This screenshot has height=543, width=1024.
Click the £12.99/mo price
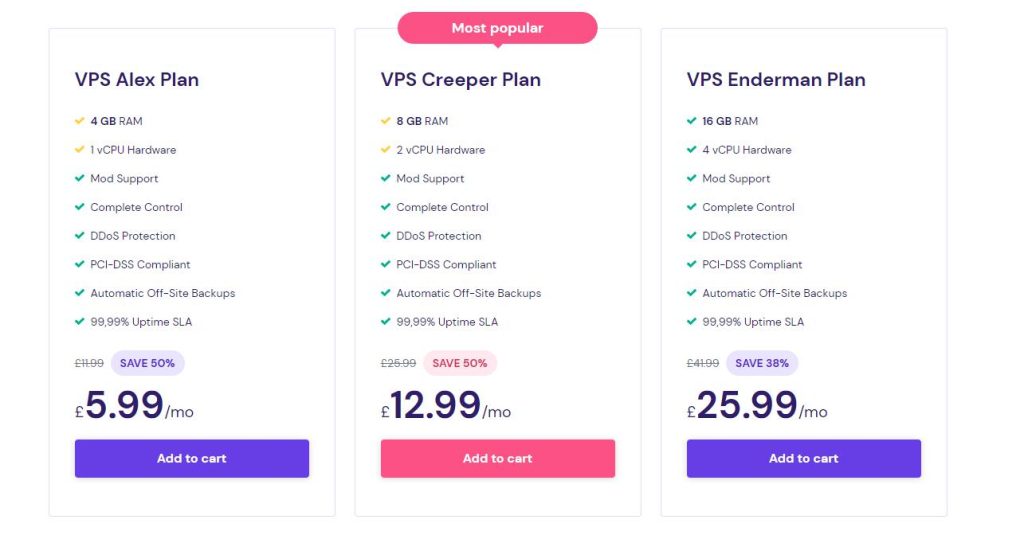(446, 405)
